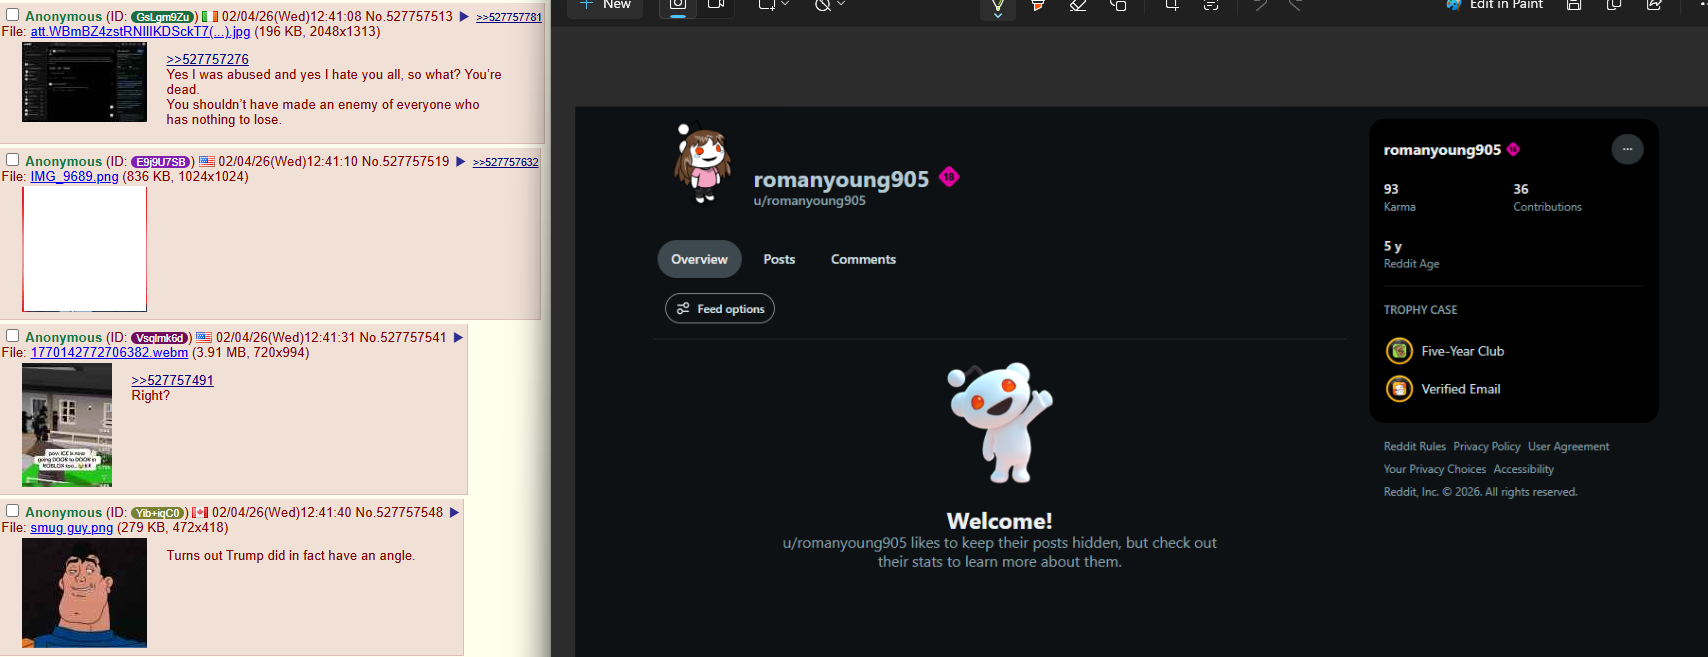Click the 36 Contributions stat

pos(1547,197)
